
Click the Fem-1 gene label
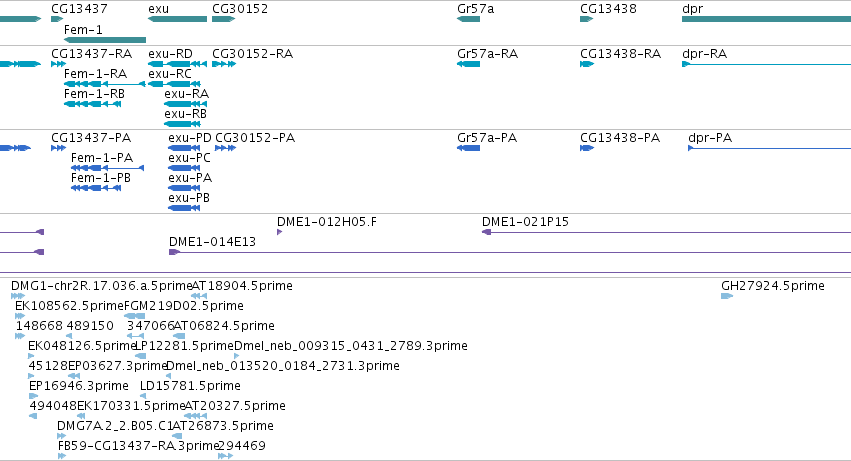pos(83,29)
